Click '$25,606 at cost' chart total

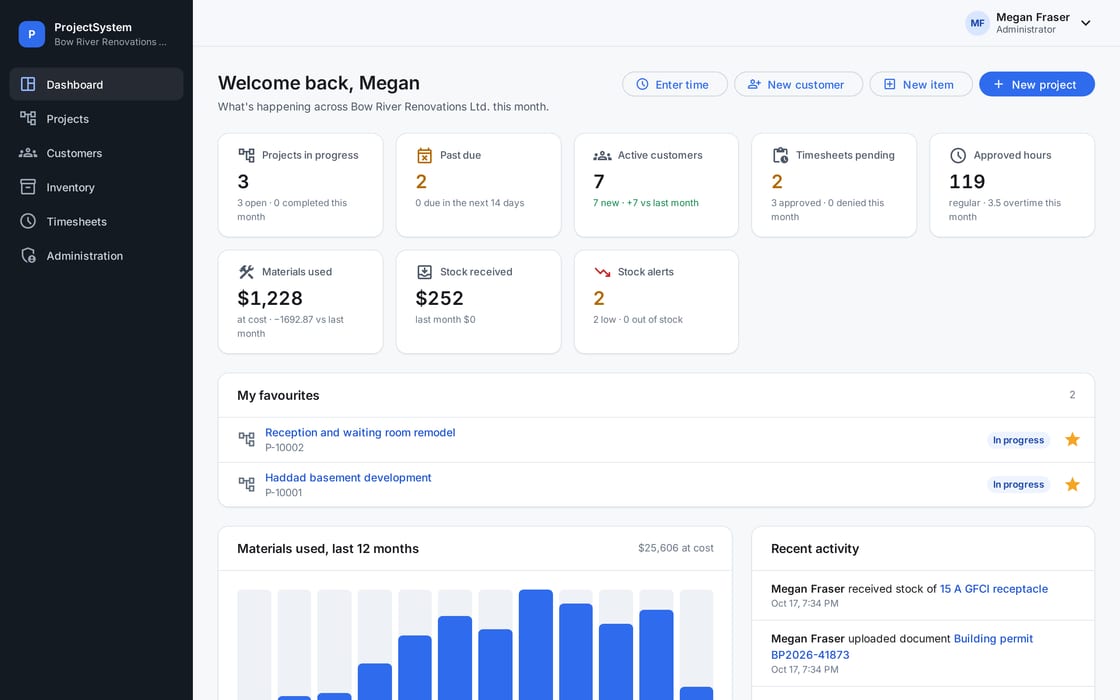(676, 548)
